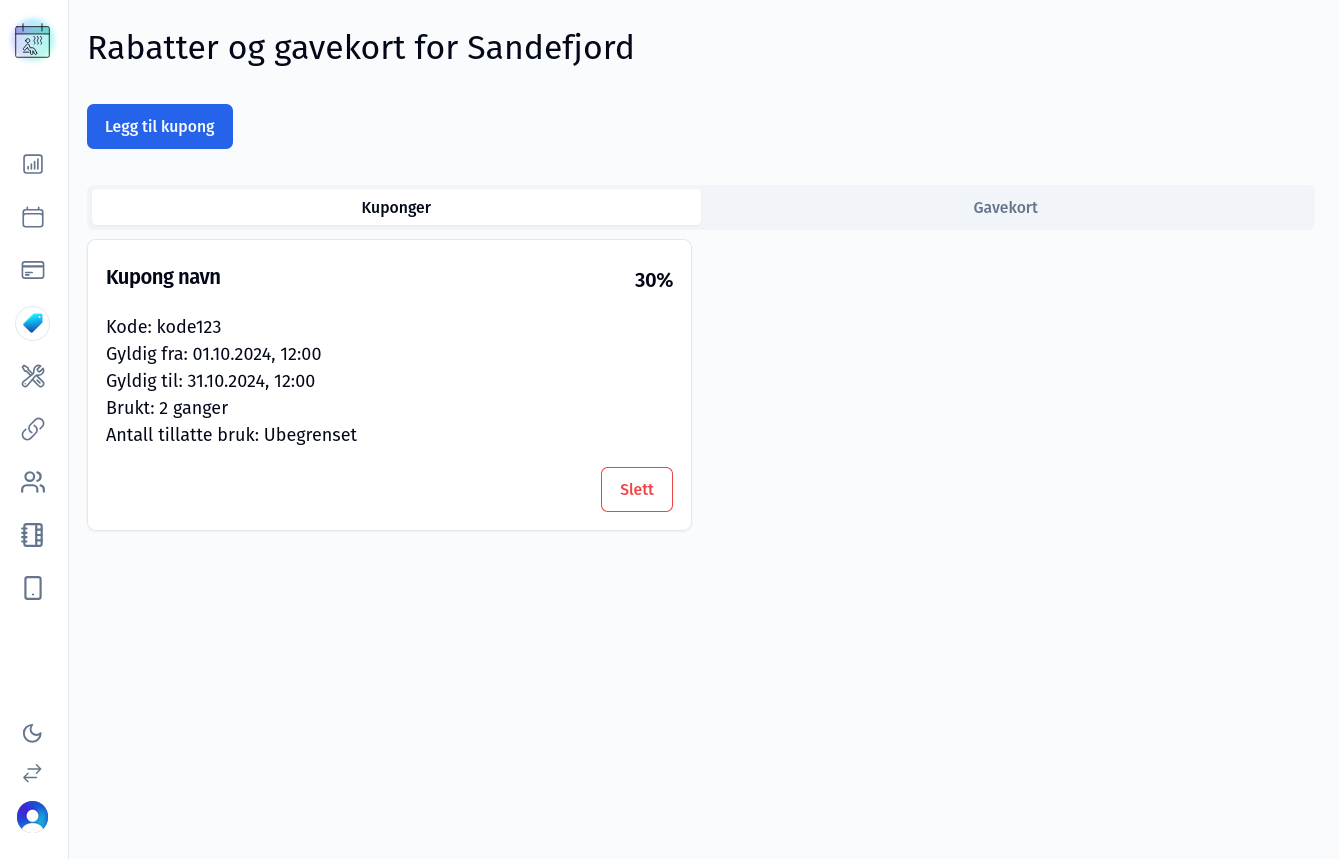This screenshot has height=859, width=1339.
Task: Toggle dark mode with the moon icon
Action: (x=32, y=733)
